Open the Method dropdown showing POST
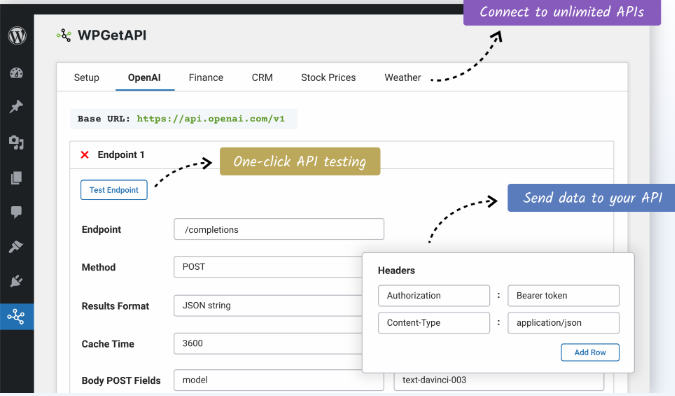 point(268,267)
